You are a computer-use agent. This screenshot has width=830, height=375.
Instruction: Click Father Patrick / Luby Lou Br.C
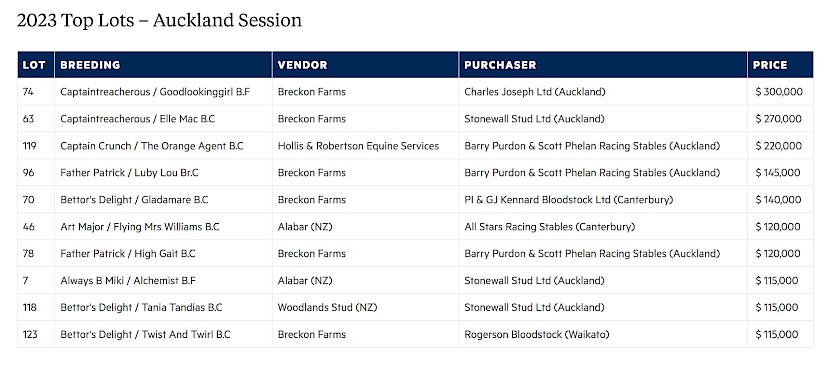[129, 173]
